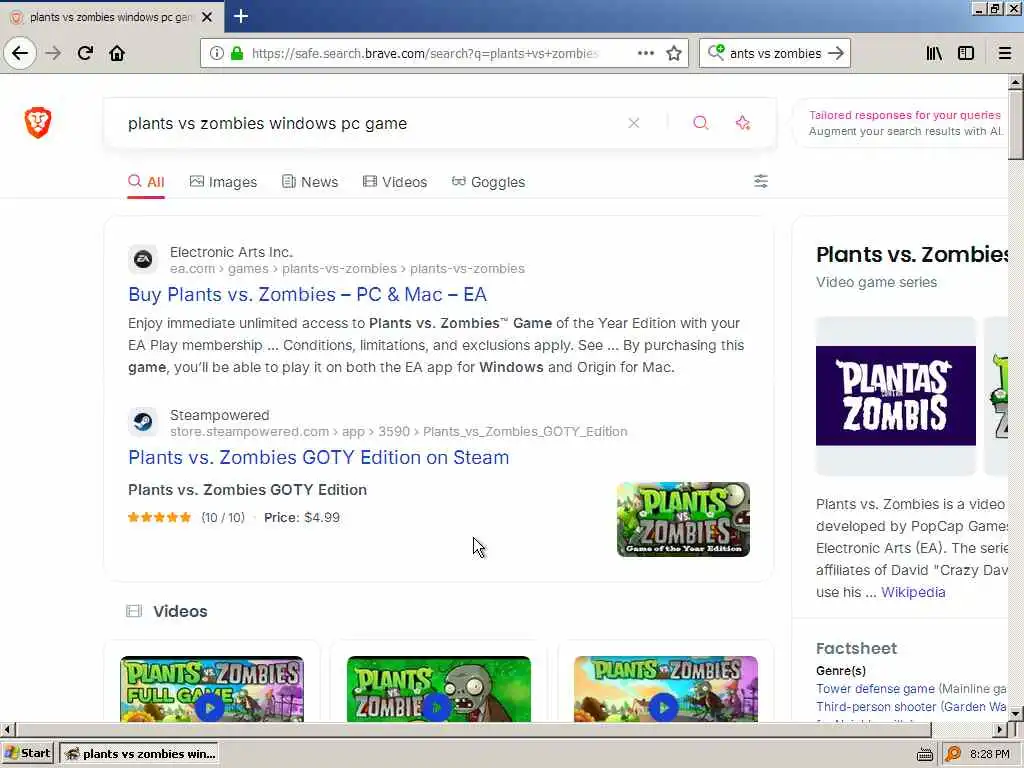Viewport: 1024px width, 768px height.
Task: Open Tower defense game genre link
Action: coord(875,688)
